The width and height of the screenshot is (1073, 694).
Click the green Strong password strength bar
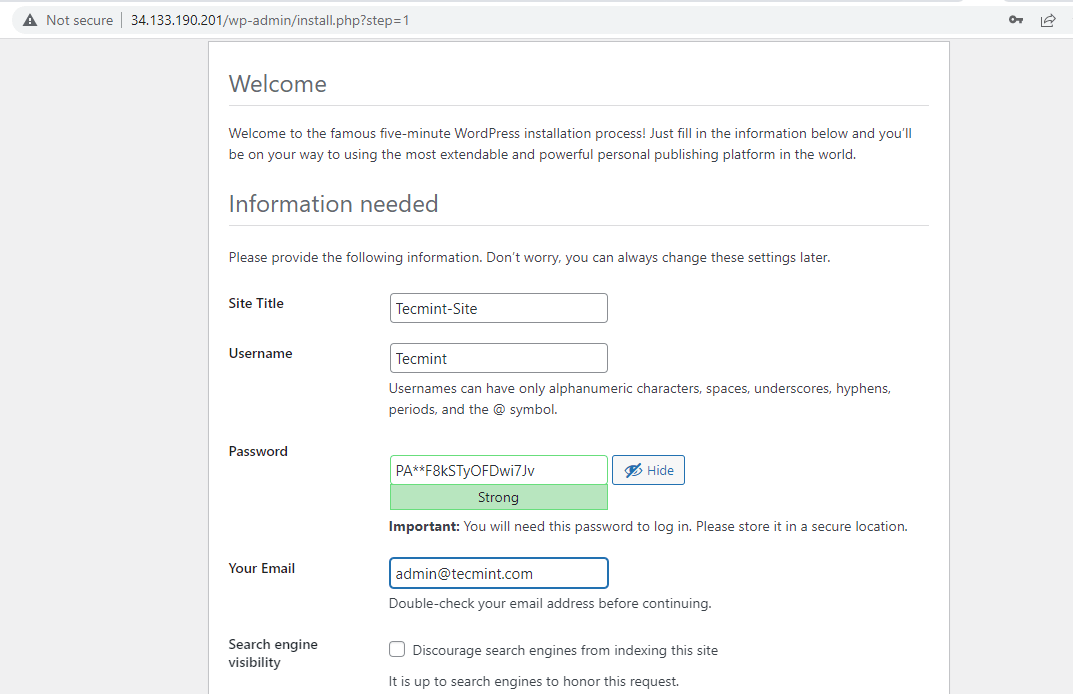coord(498,498)
